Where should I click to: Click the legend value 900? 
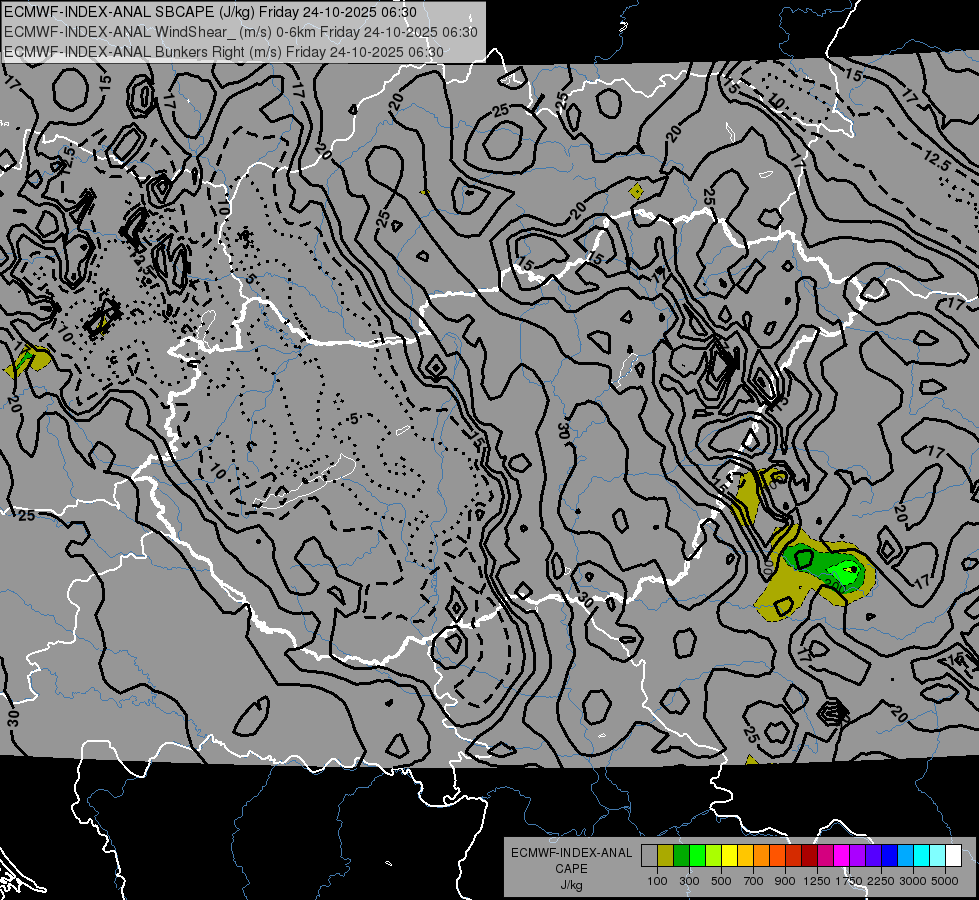point(785,881)
